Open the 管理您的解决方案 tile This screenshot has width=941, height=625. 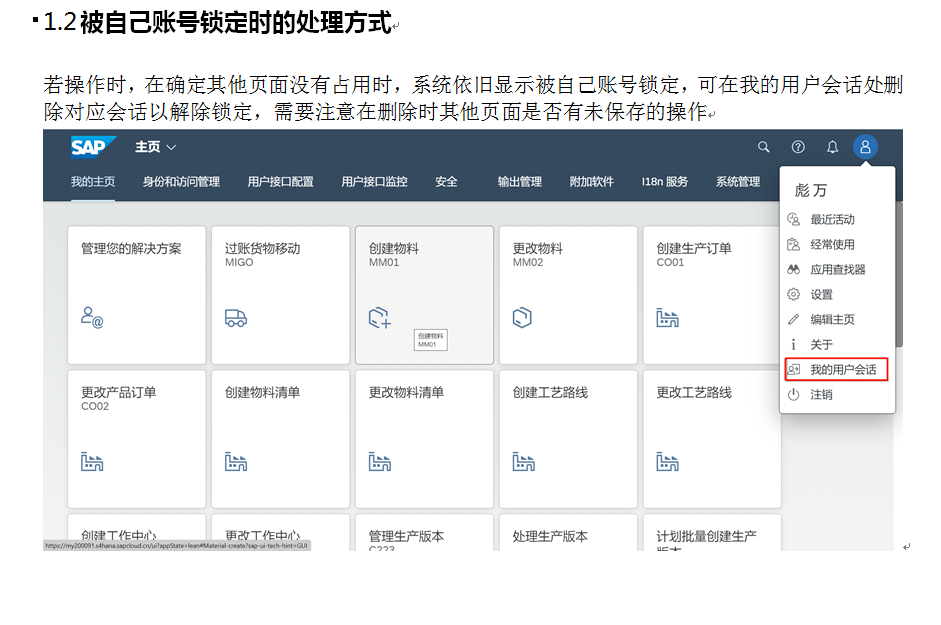137,294
